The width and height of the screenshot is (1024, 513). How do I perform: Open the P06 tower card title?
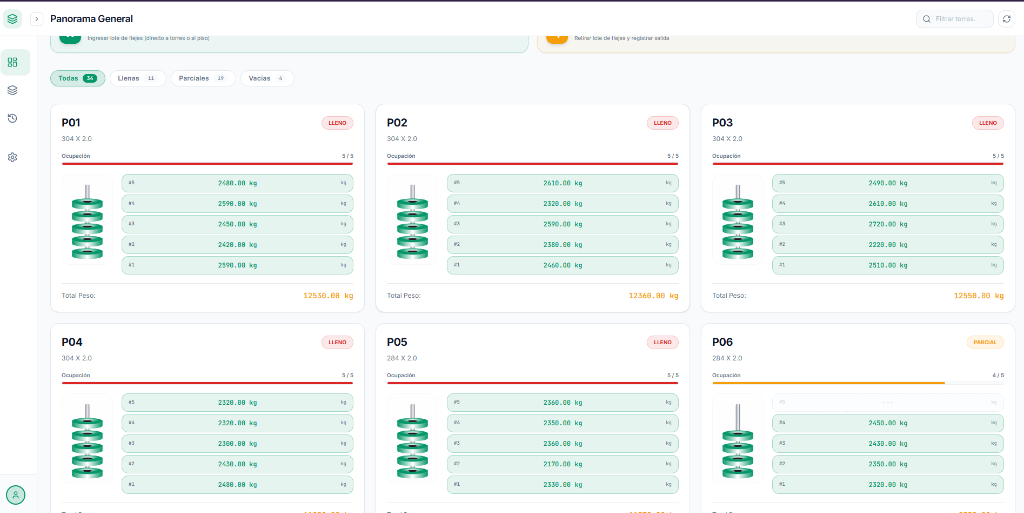coord(722,342)
